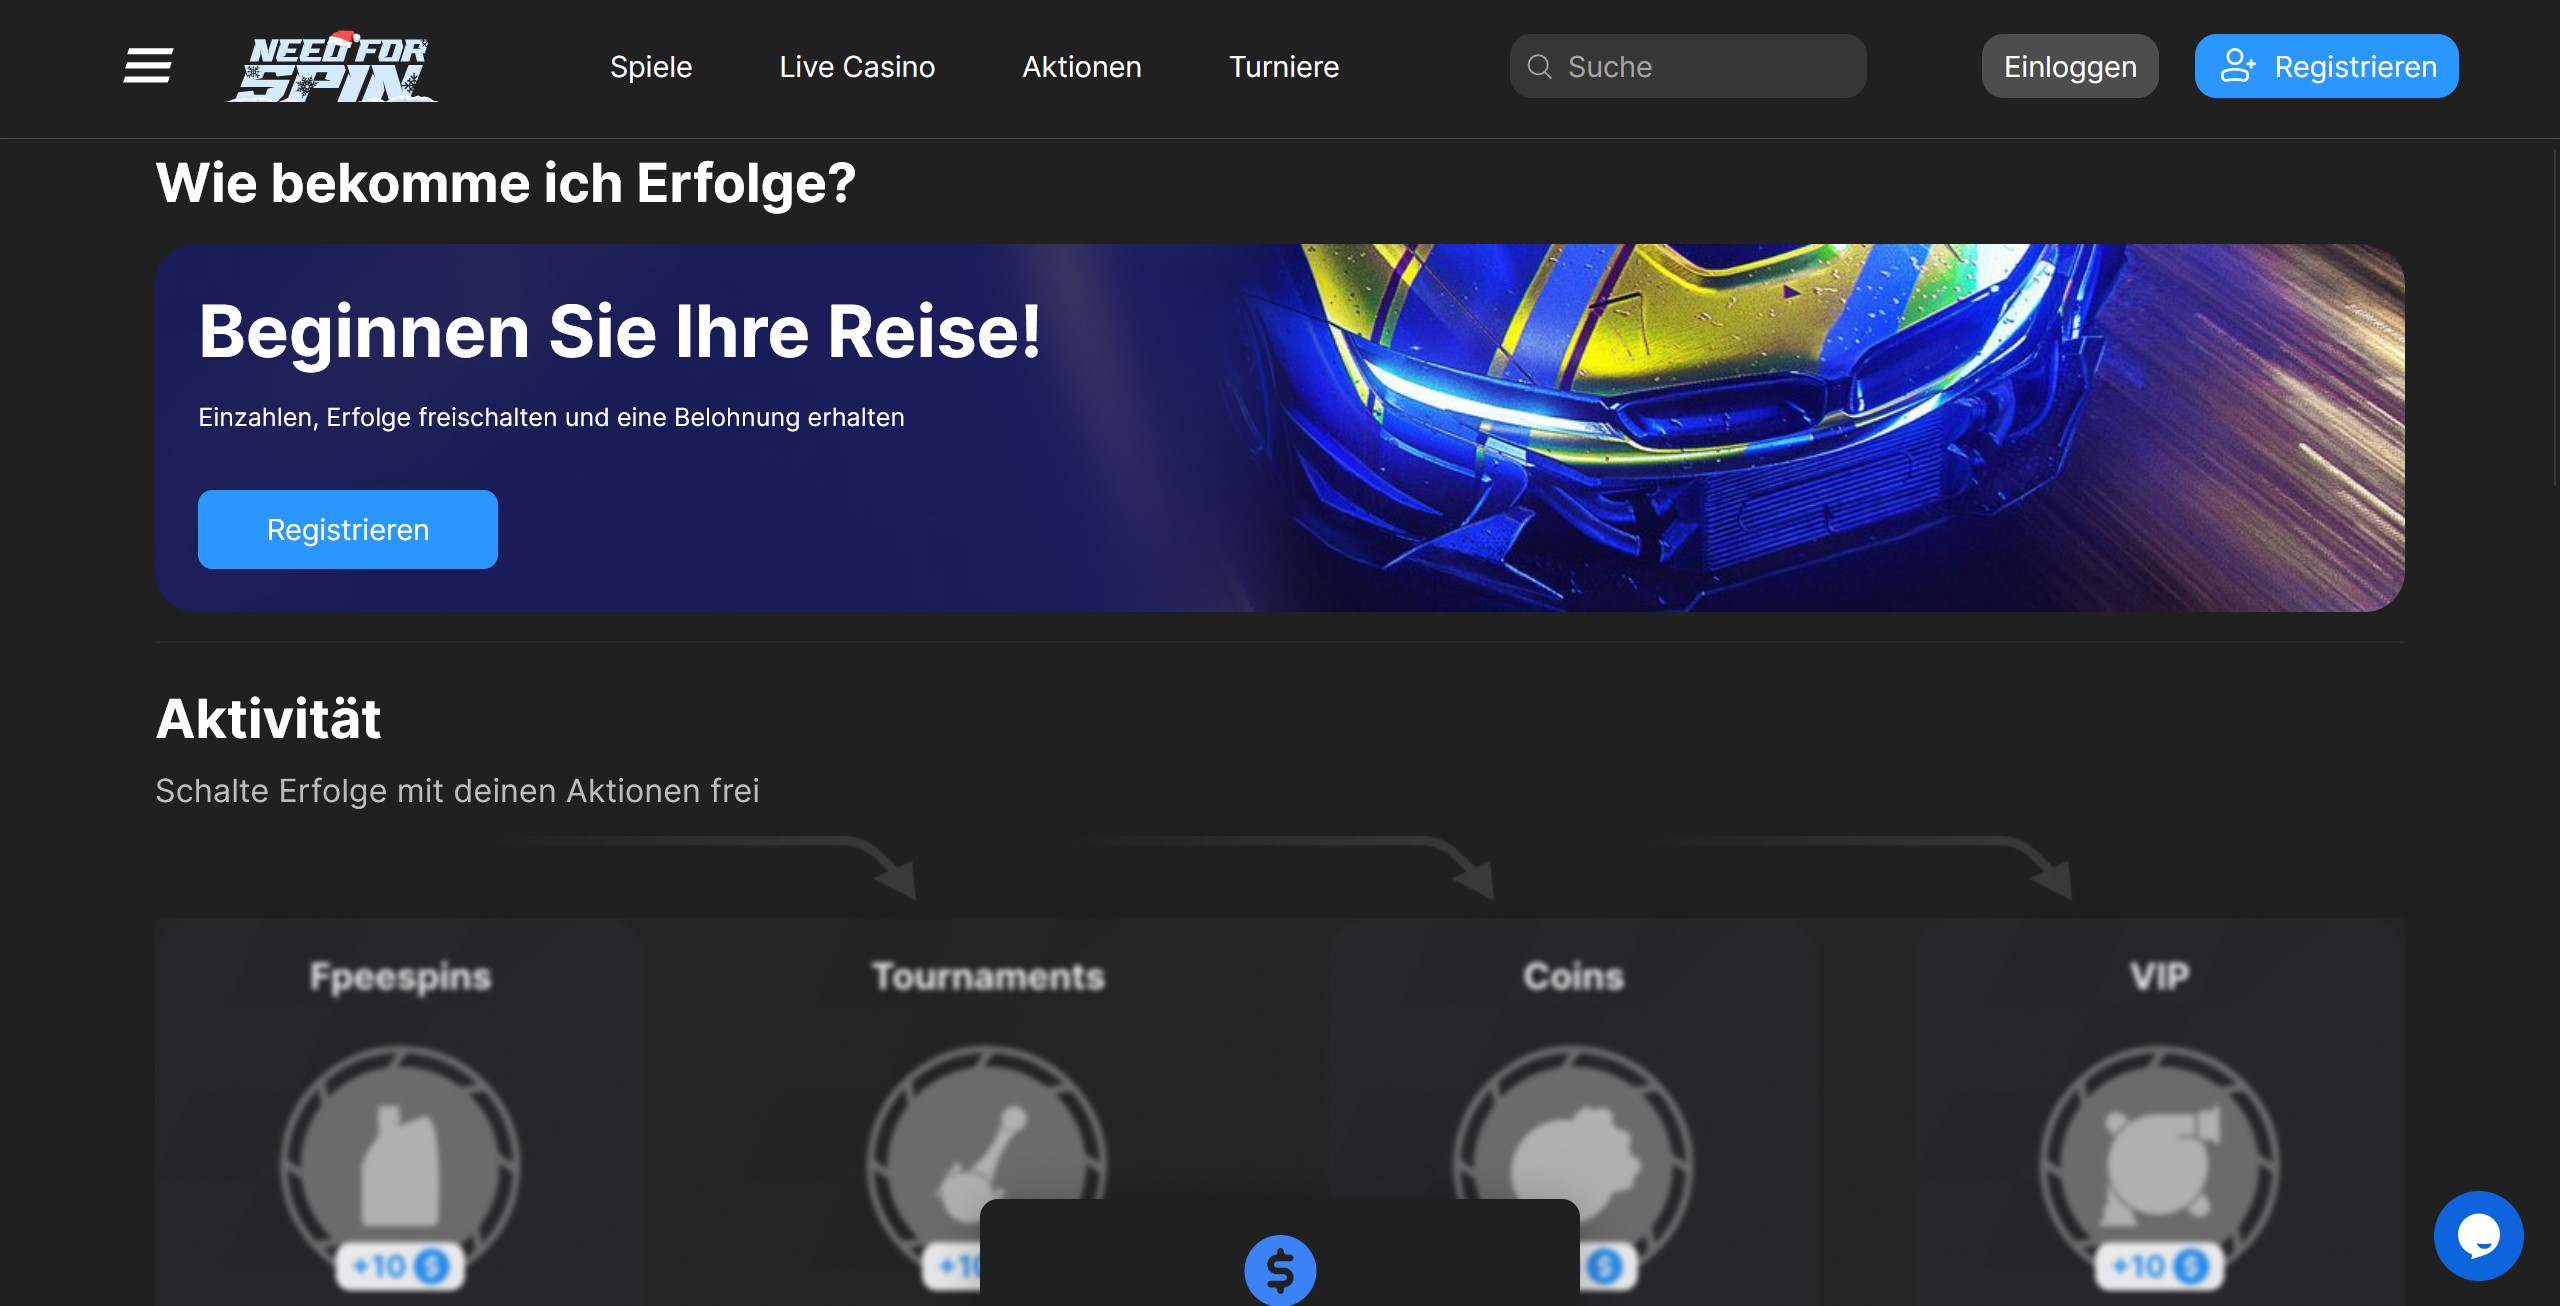
Task: Click Registrieren in the banner
Action: pos(348,529)
